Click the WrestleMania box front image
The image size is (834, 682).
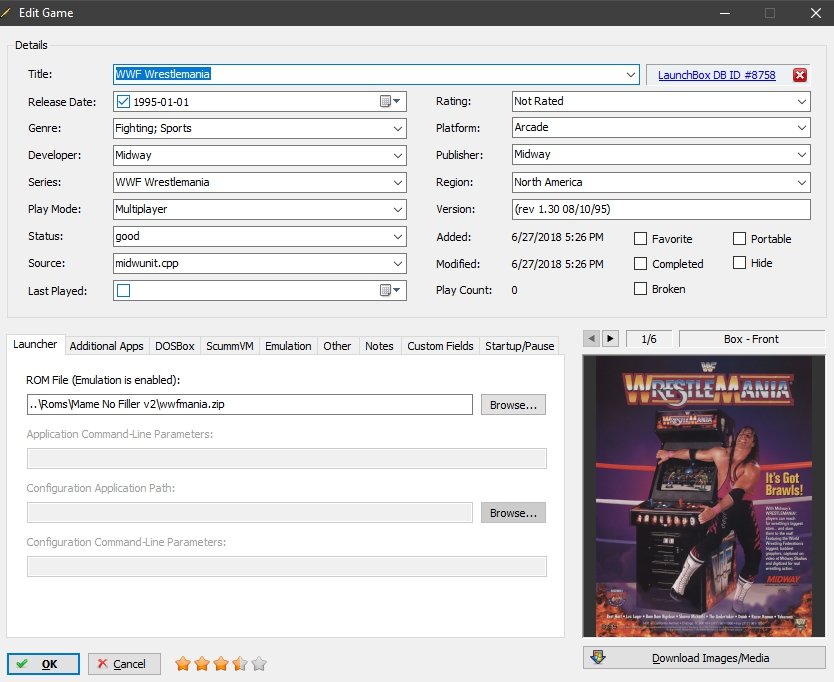[704, 496]
